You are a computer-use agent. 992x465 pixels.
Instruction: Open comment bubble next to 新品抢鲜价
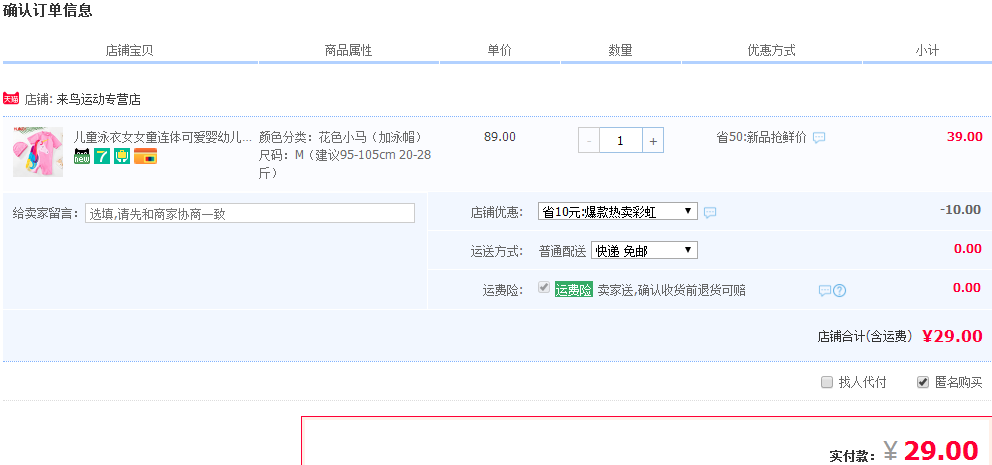coord(819,137)
